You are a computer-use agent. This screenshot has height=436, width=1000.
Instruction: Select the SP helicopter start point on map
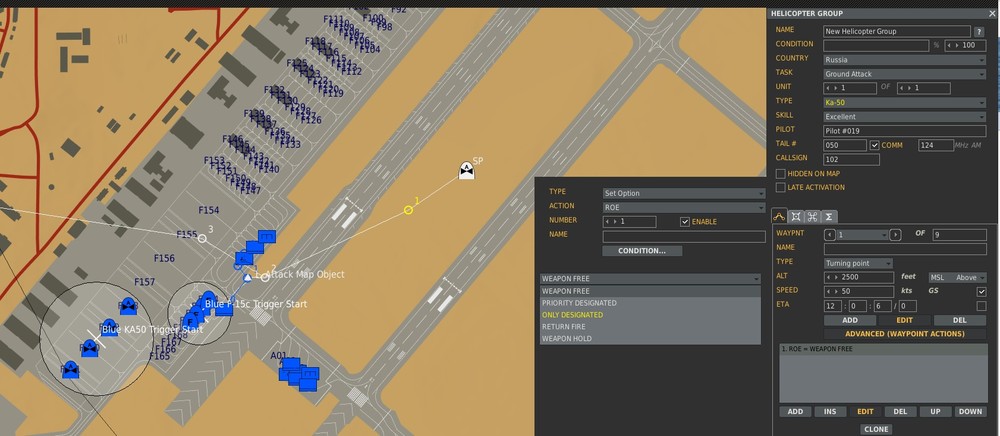466,170
